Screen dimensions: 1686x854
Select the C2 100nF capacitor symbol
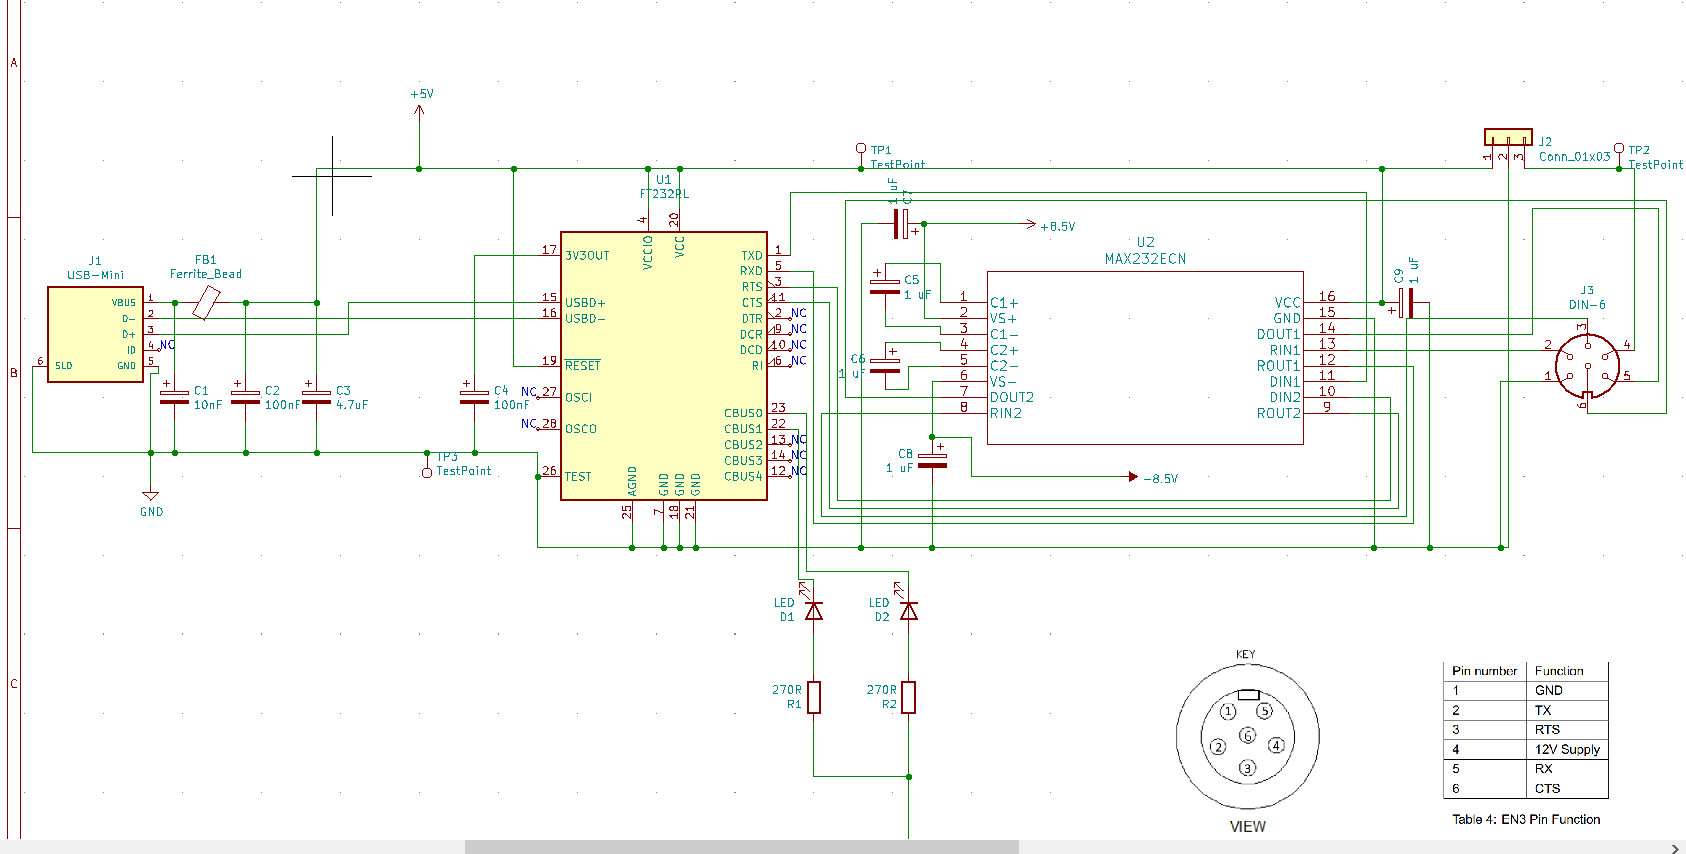click(245, 397)
